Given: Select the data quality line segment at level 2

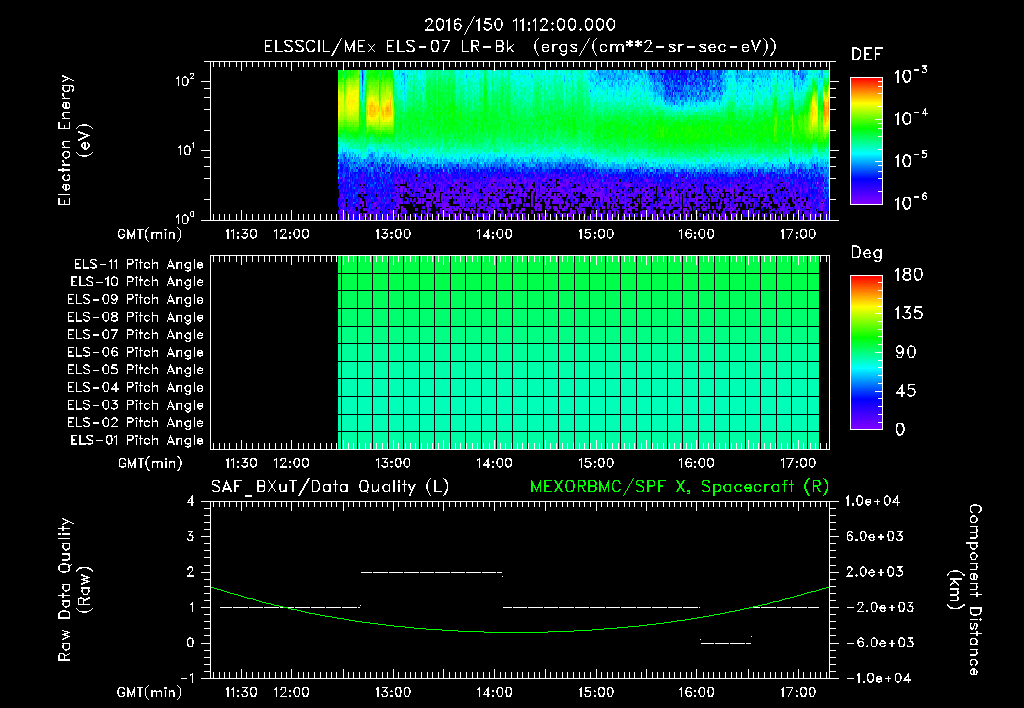Looking at the screenshot, I should pyautogui.click(x=432, y=573).
